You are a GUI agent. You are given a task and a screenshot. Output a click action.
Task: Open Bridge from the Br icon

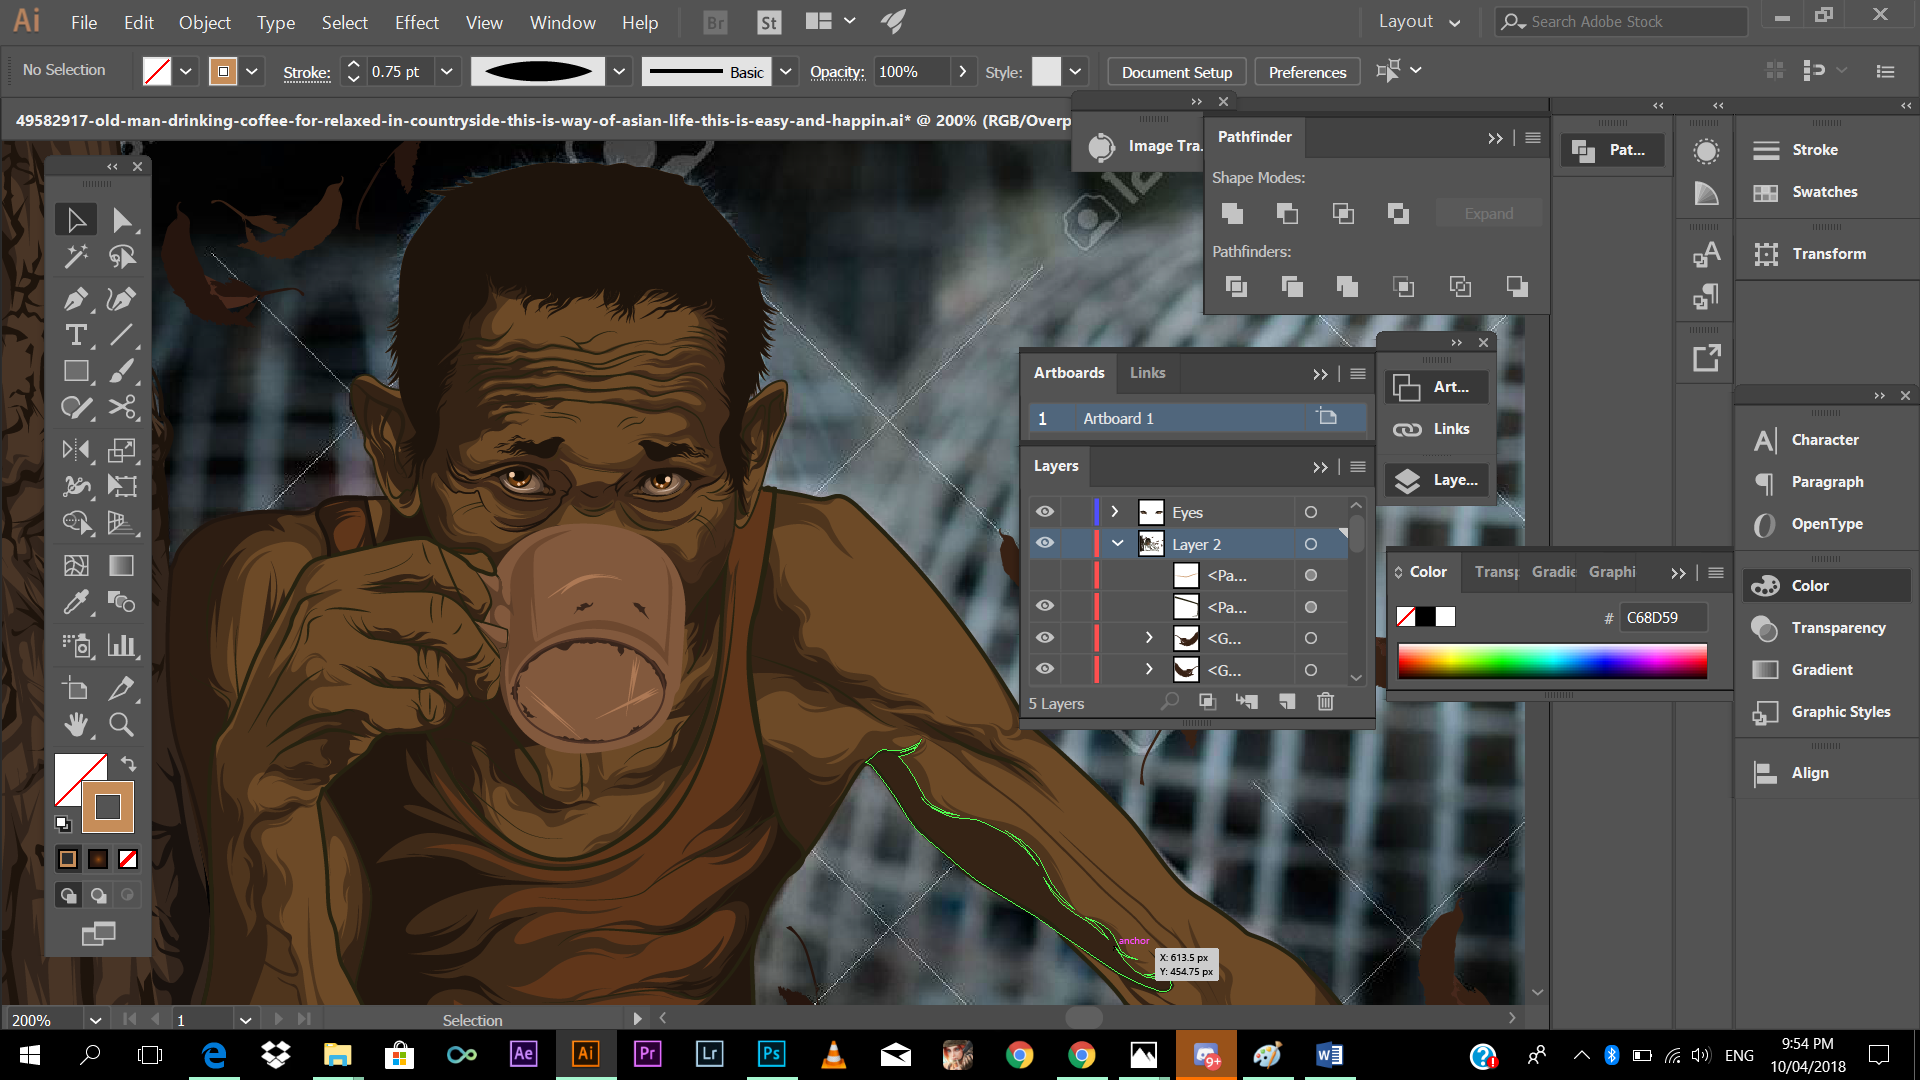pyautogui.click(x=715, y=22)
